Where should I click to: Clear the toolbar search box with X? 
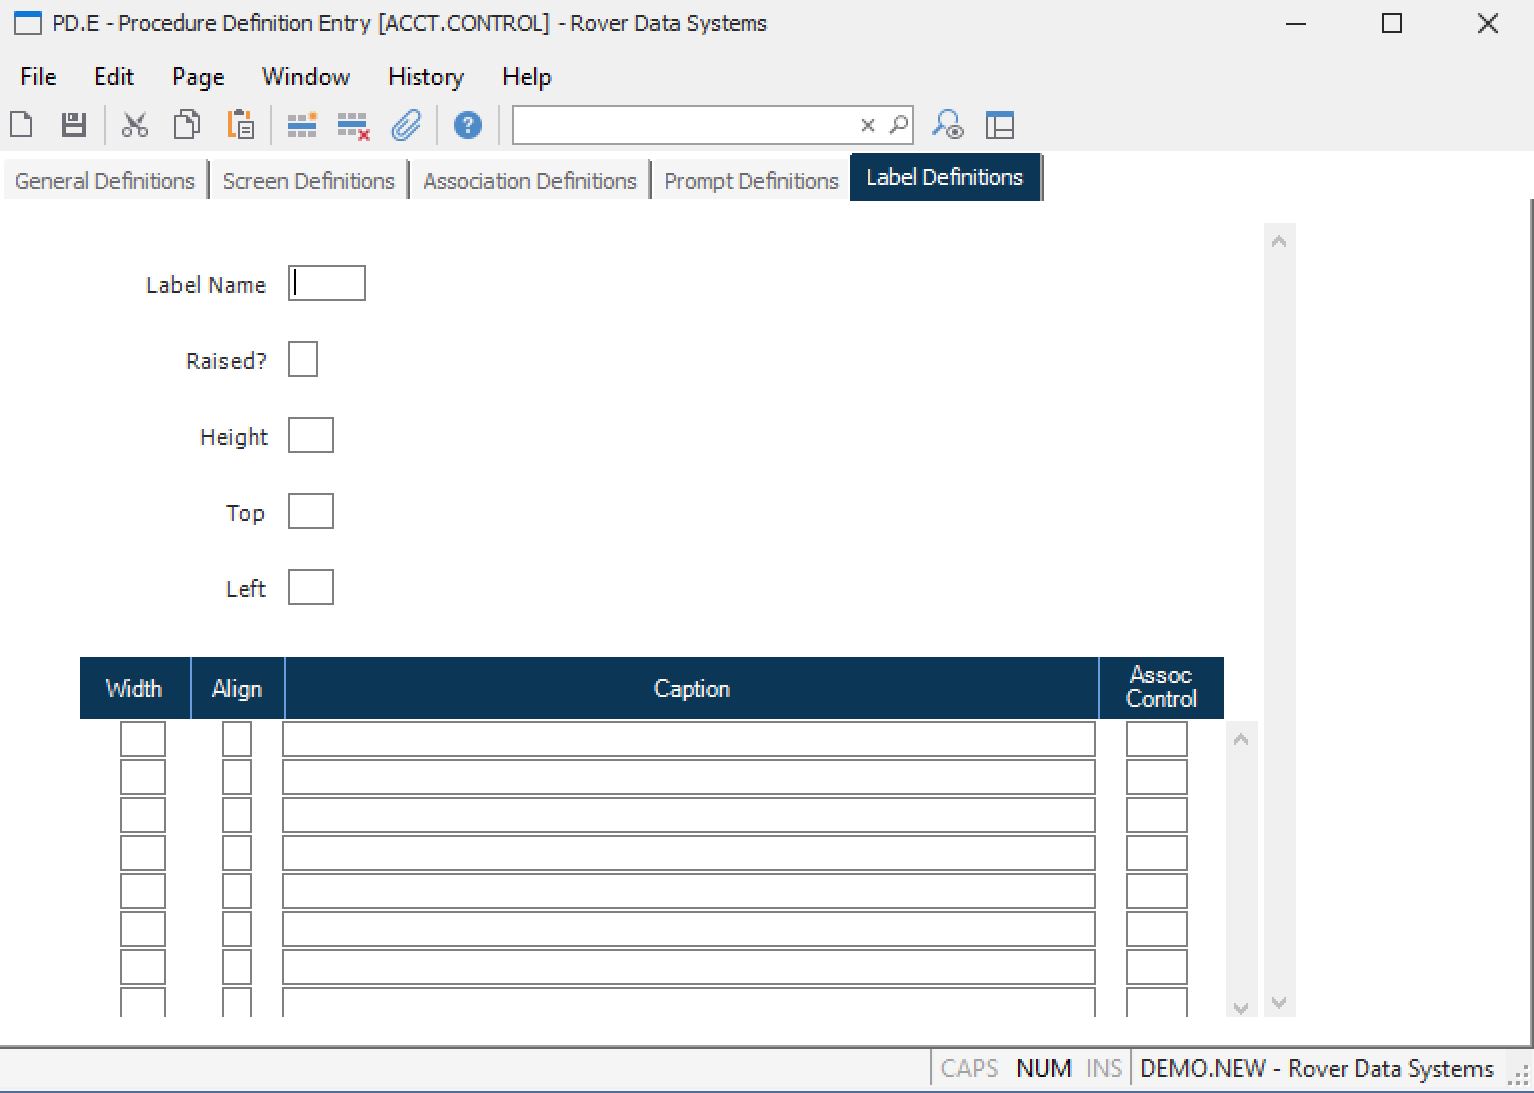tap(867, 125)
